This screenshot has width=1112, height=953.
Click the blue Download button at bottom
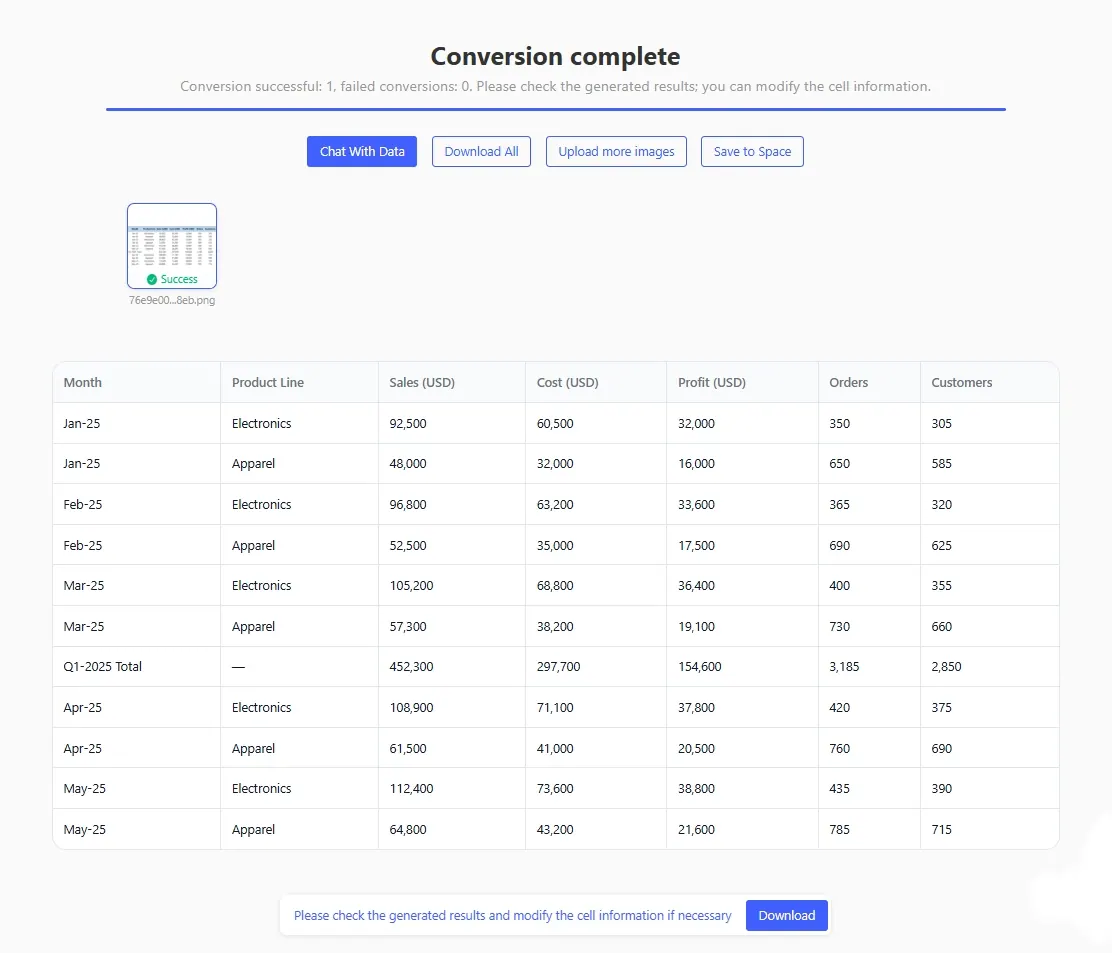pyautogui.click(x=786, y=915)
